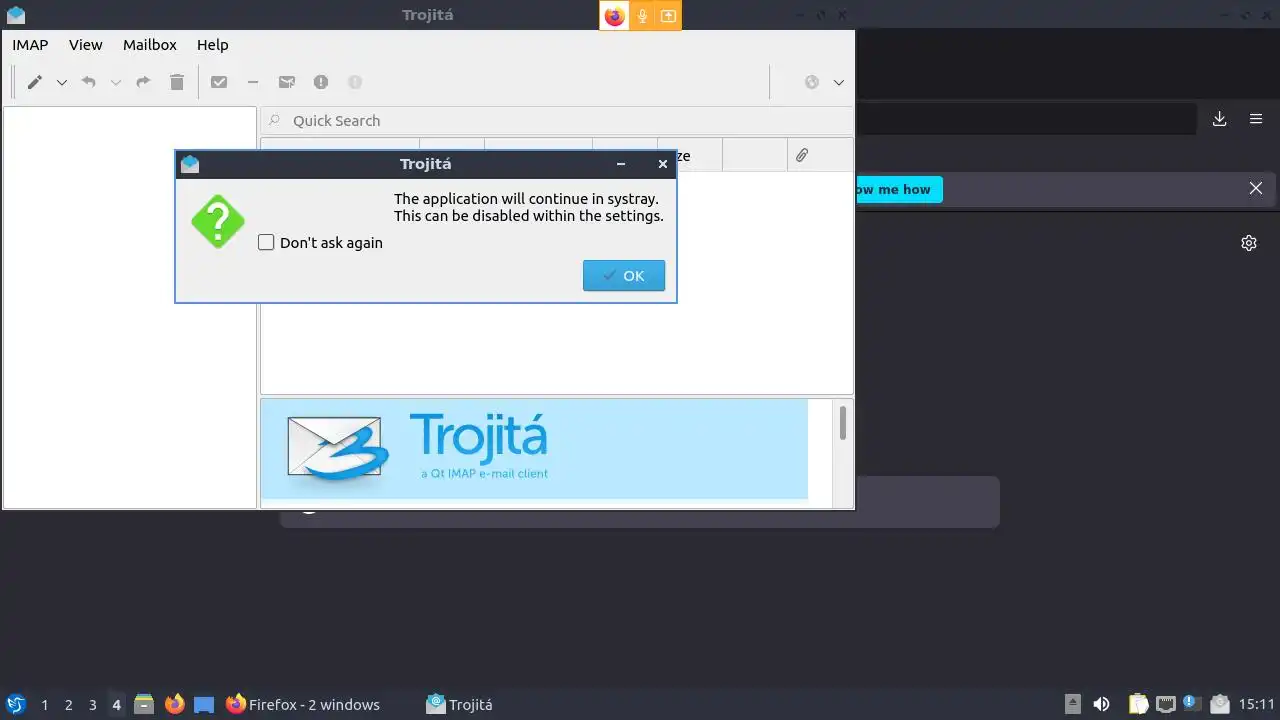Click the dark exclamation mark toolbar icon
Viewport: 1280px width, 720px height.
(321, 82)
